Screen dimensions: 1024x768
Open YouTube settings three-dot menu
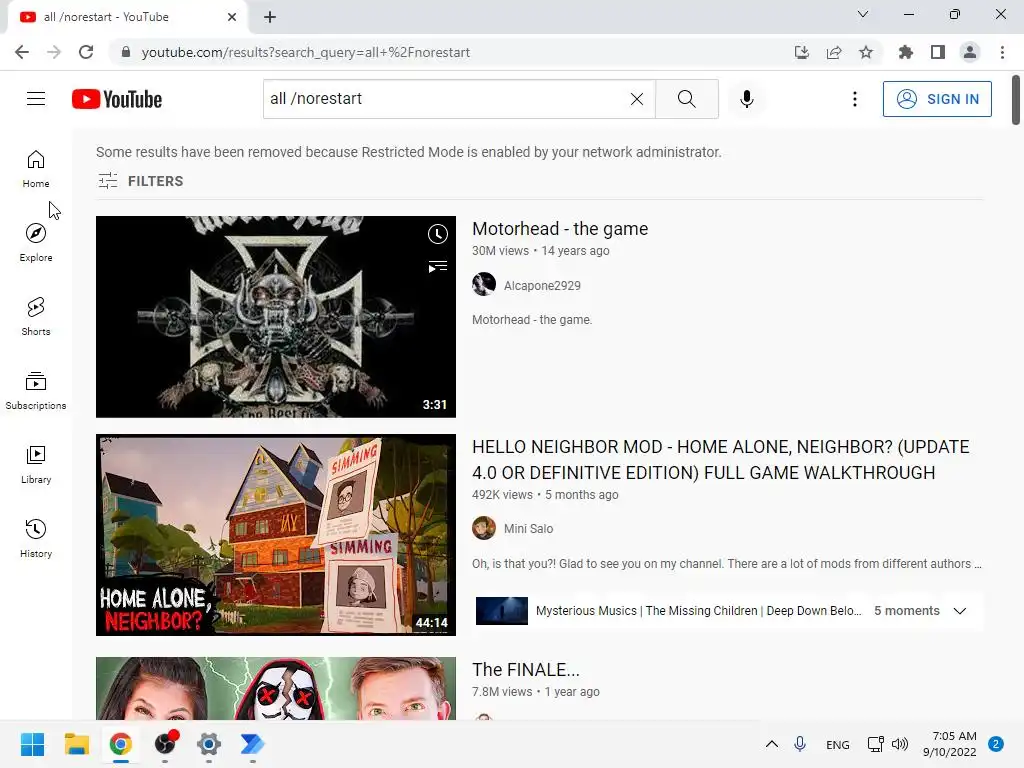click(x=854, y=99)
